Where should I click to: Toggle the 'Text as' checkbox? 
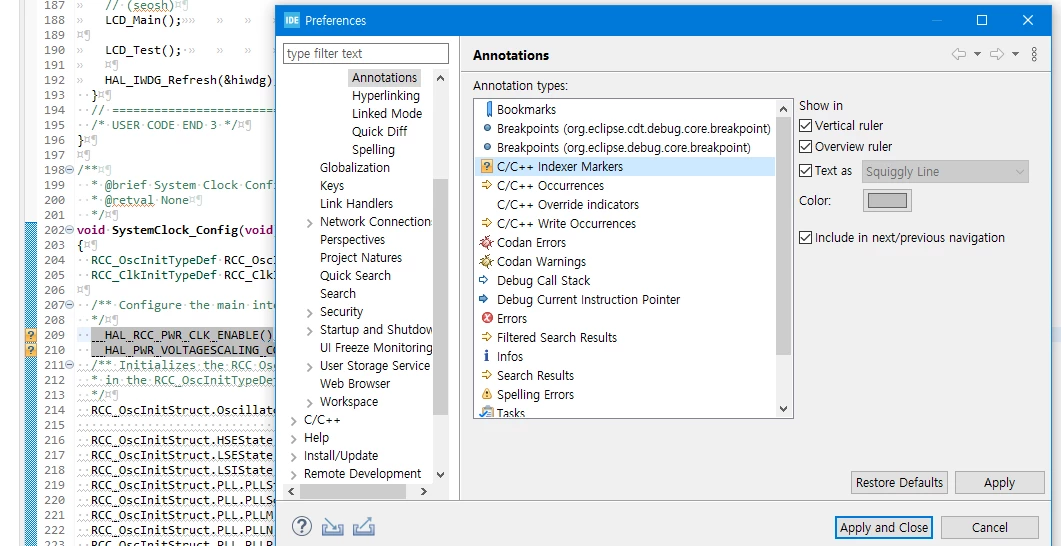805,171
